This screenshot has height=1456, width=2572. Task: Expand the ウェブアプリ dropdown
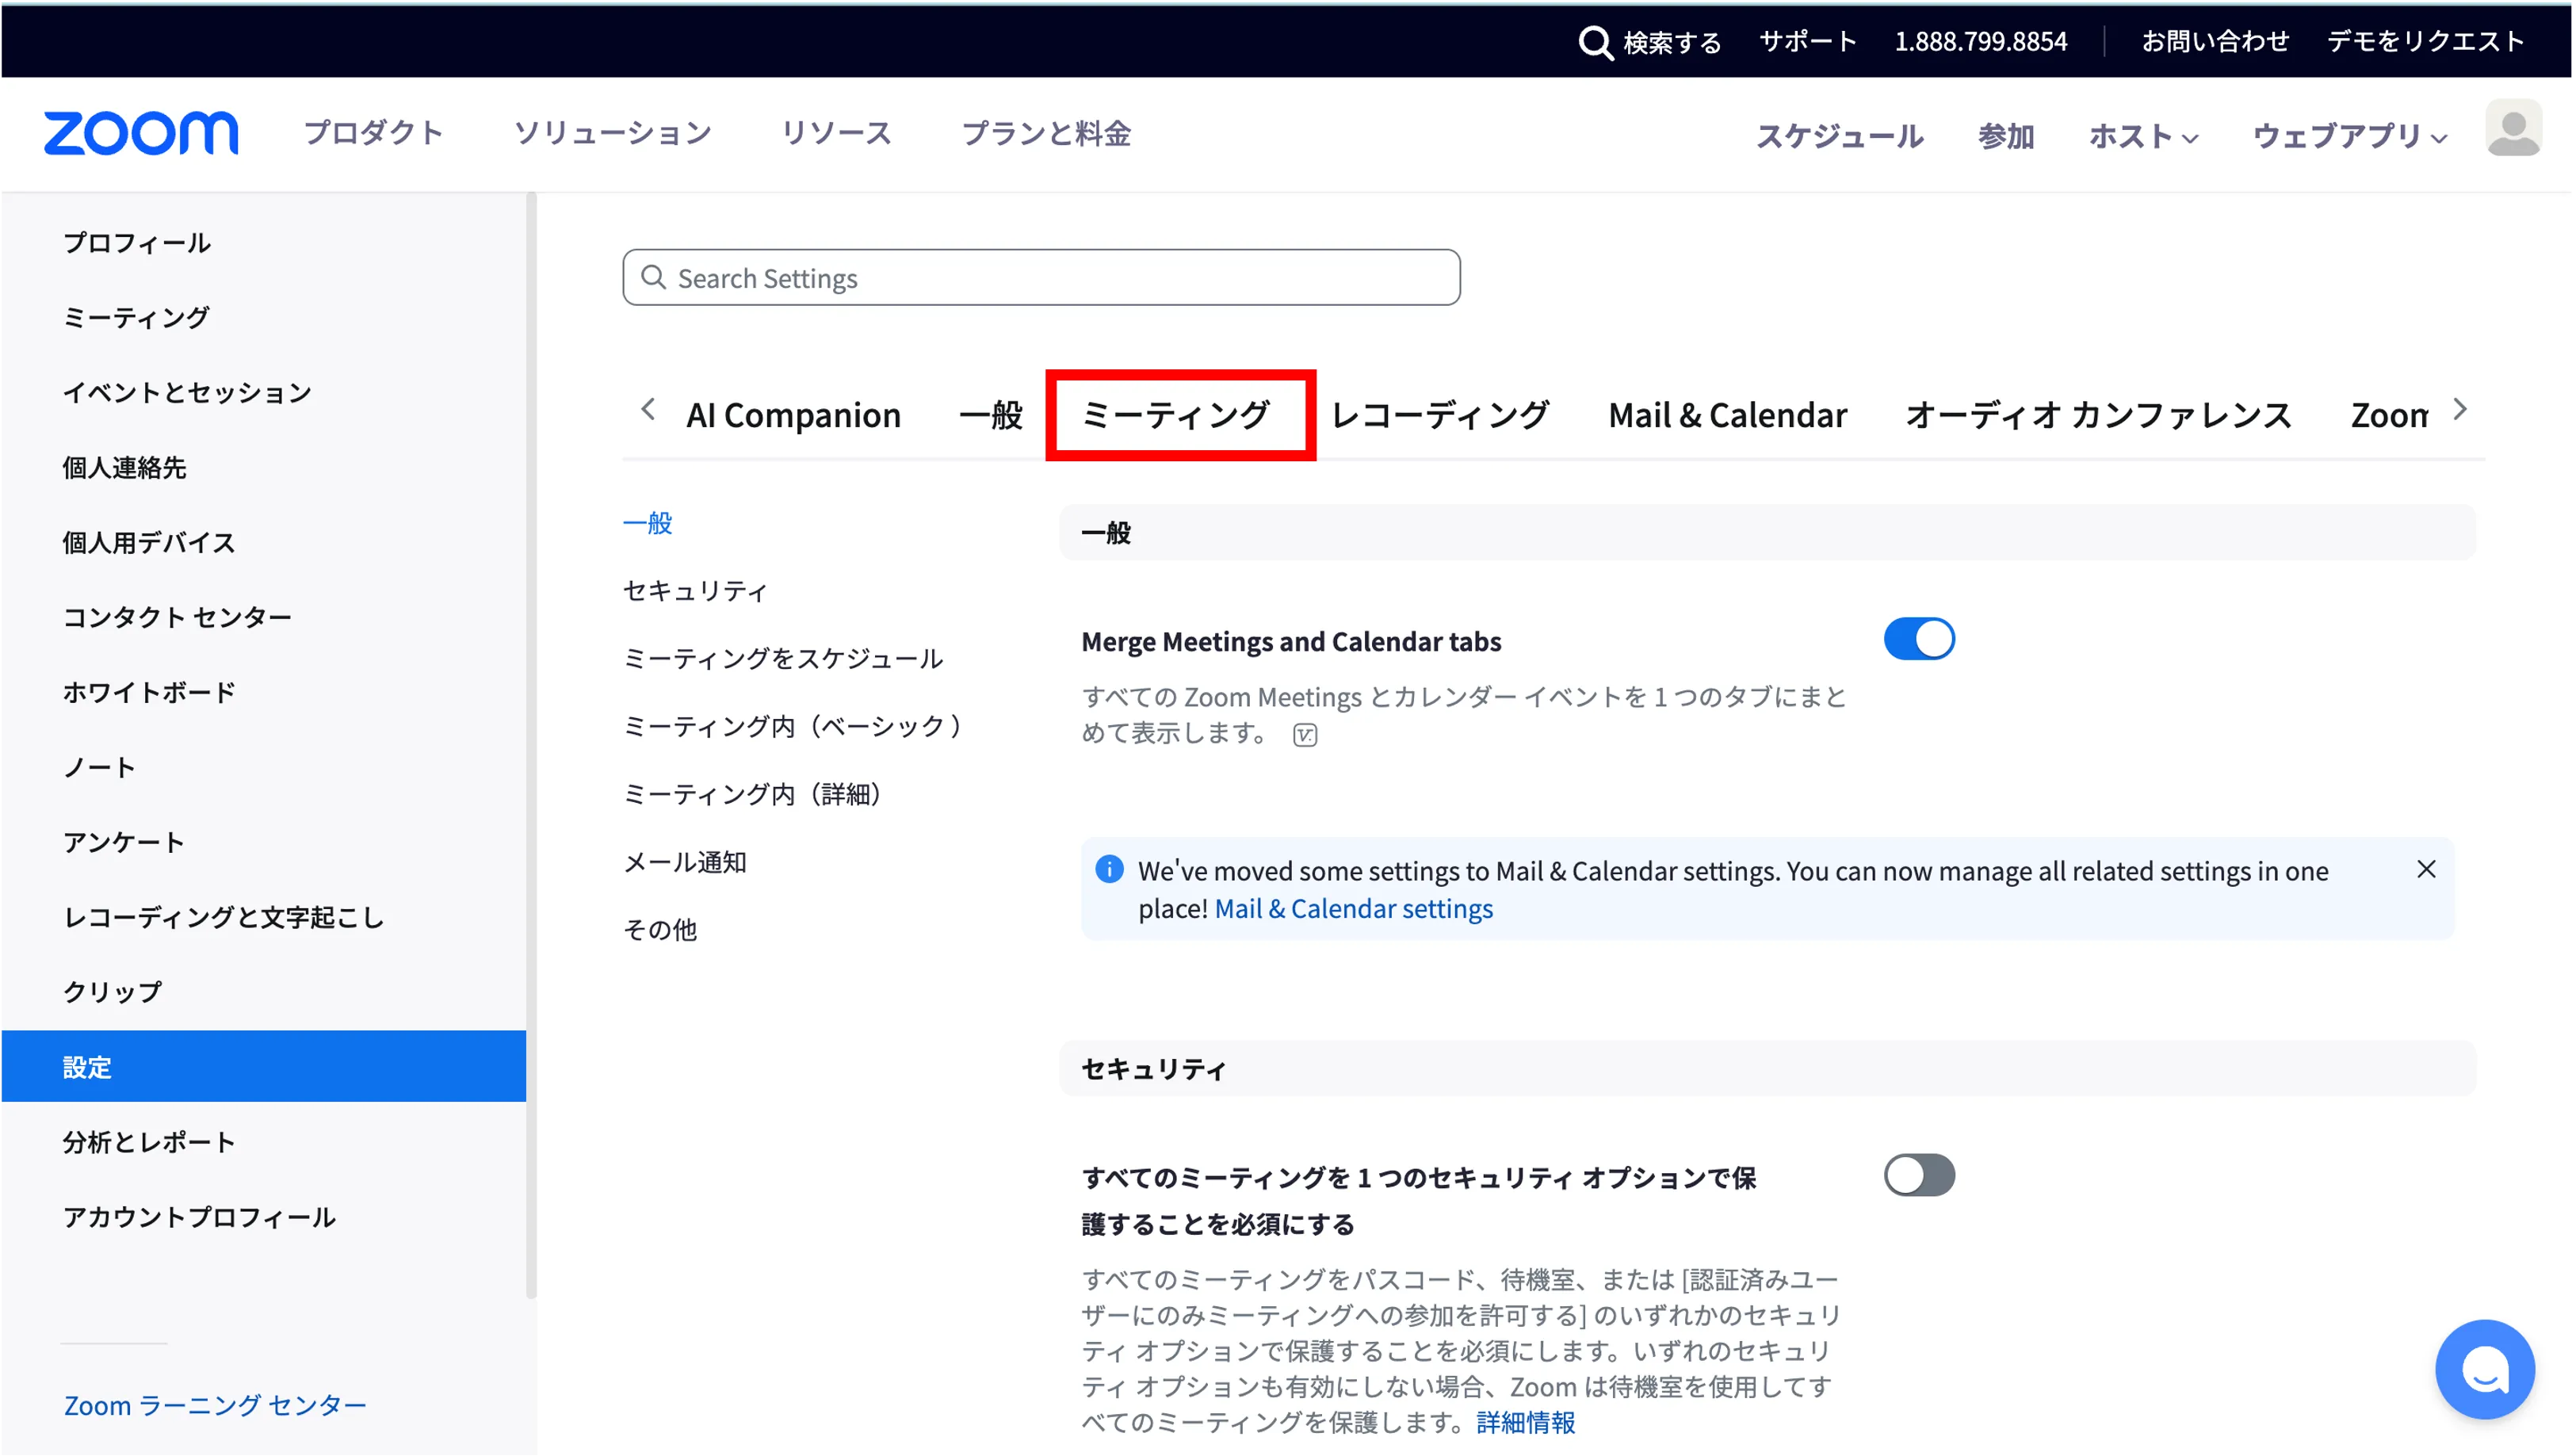pyautogui.click(x=2349, y=136)
